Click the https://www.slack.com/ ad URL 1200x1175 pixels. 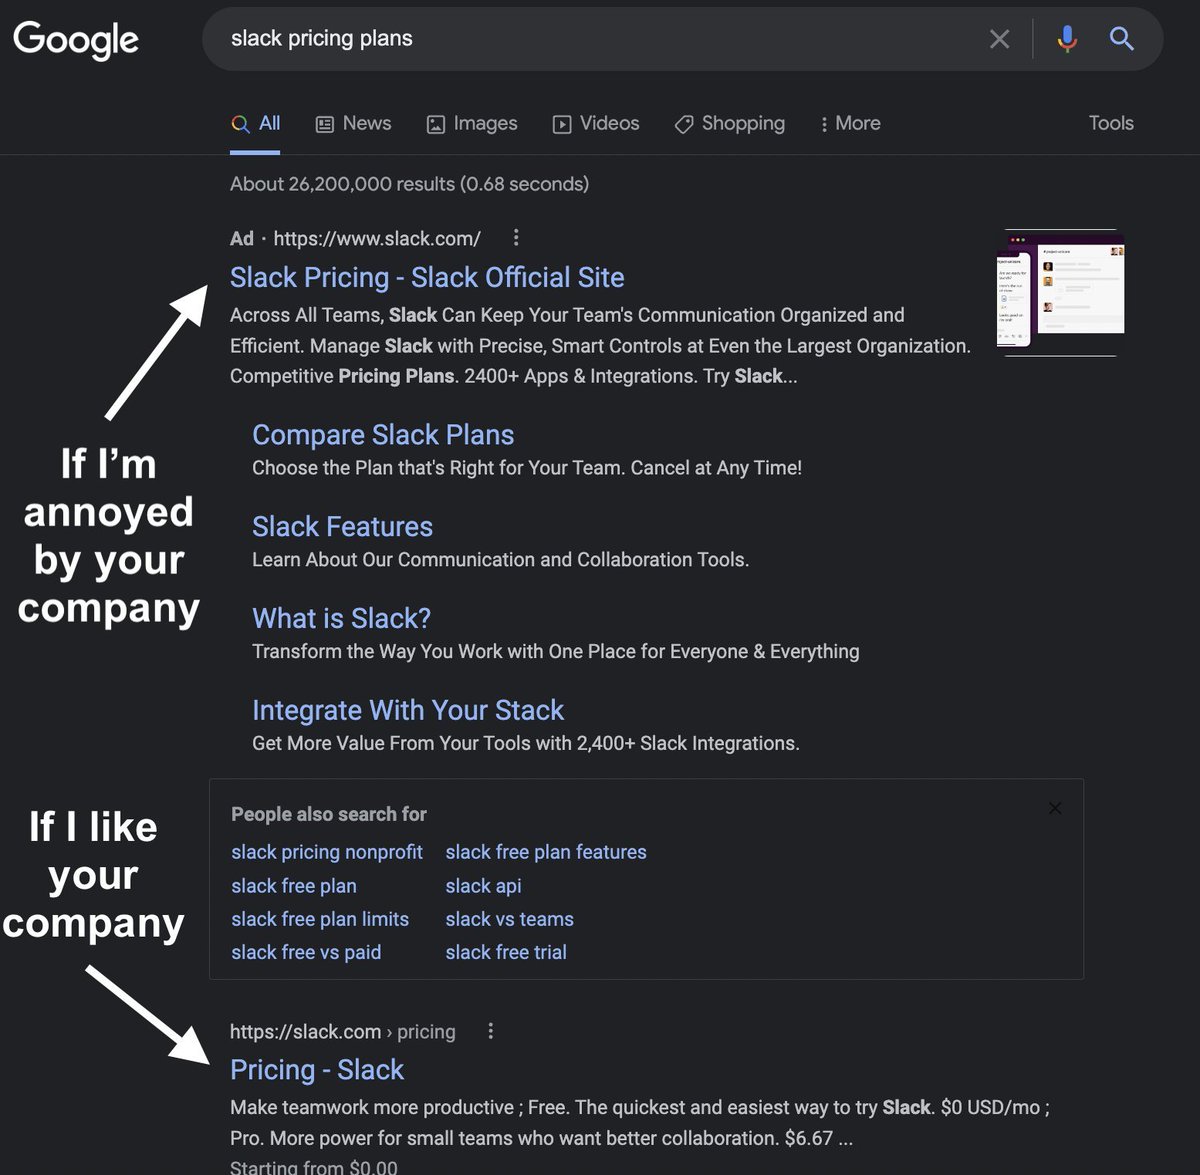click(377, 239)
